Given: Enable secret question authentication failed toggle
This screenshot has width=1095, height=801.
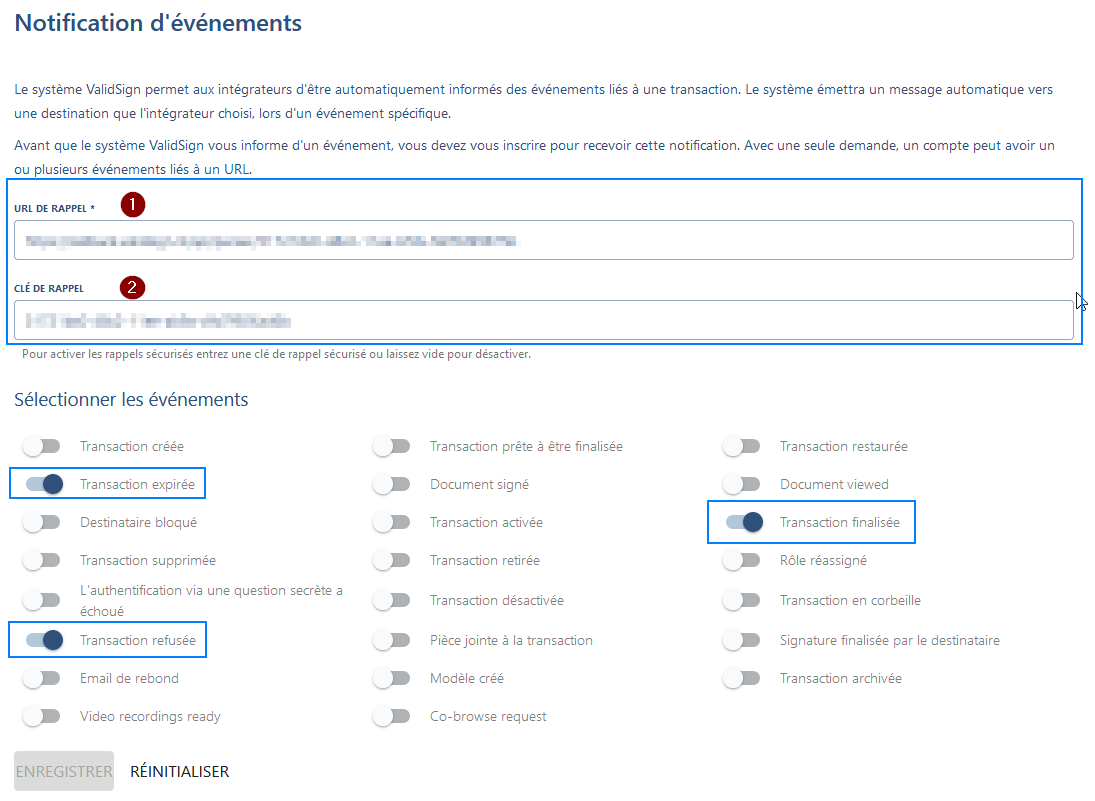Looking at the screenshot, I should tap(42, 600).
